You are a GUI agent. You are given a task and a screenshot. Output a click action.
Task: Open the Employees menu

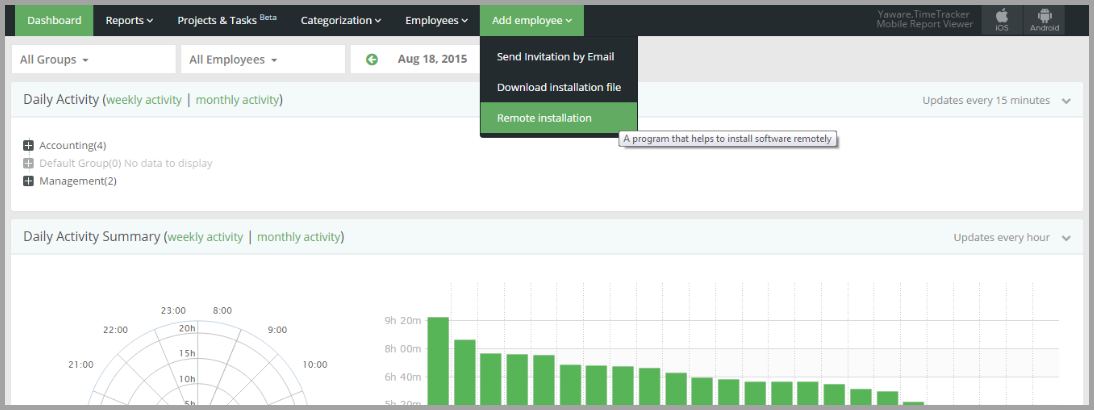(437, 20)
